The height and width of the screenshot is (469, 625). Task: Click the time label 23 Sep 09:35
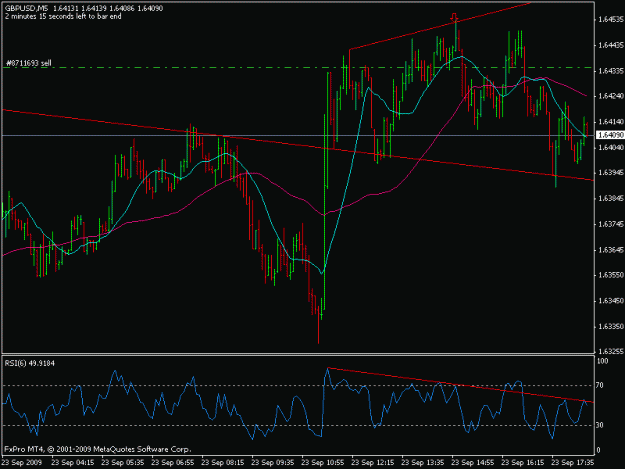[273, 463]
